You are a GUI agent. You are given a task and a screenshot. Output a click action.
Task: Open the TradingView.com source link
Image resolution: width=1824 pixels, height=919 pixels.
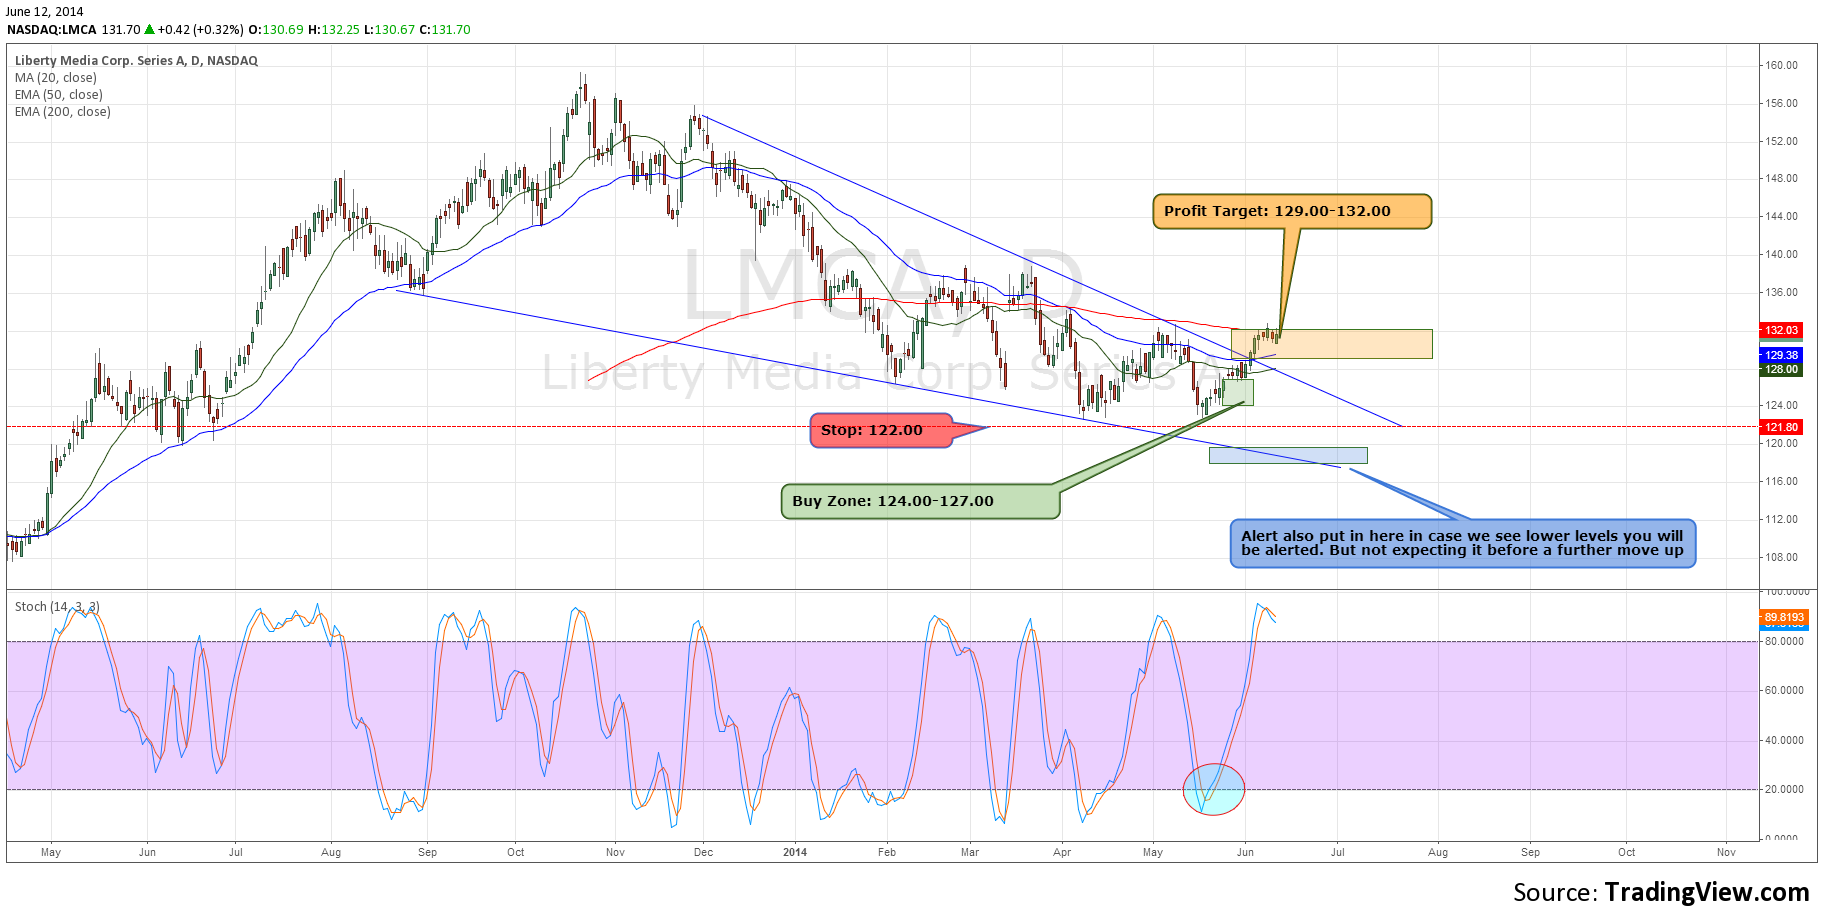pos(1706,892)
